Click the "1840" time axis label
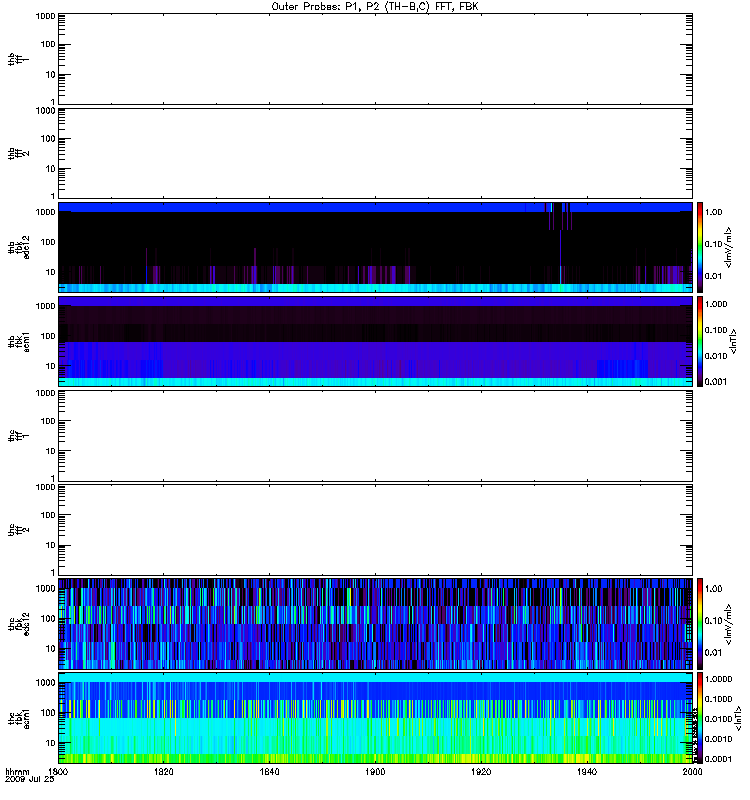This screenshot has height=800, width=750. tap(269, 771)
